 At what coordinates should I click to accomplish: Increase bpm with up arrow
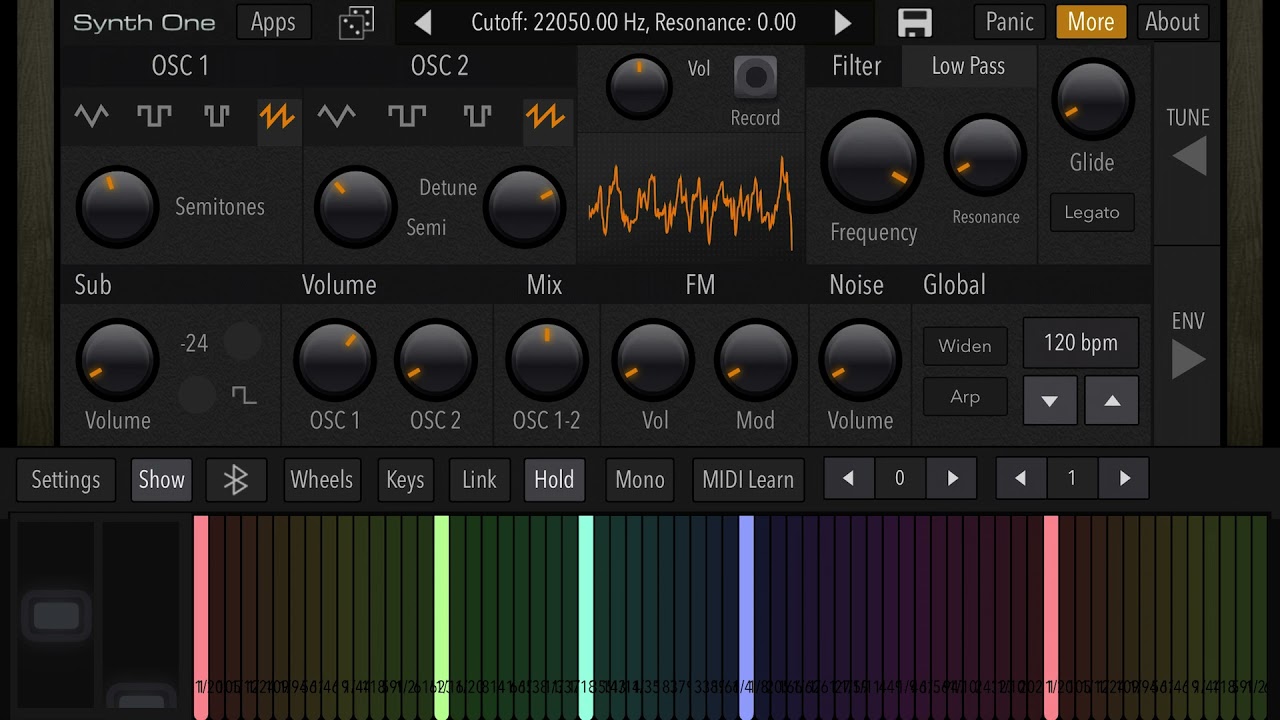[1111, 400]
